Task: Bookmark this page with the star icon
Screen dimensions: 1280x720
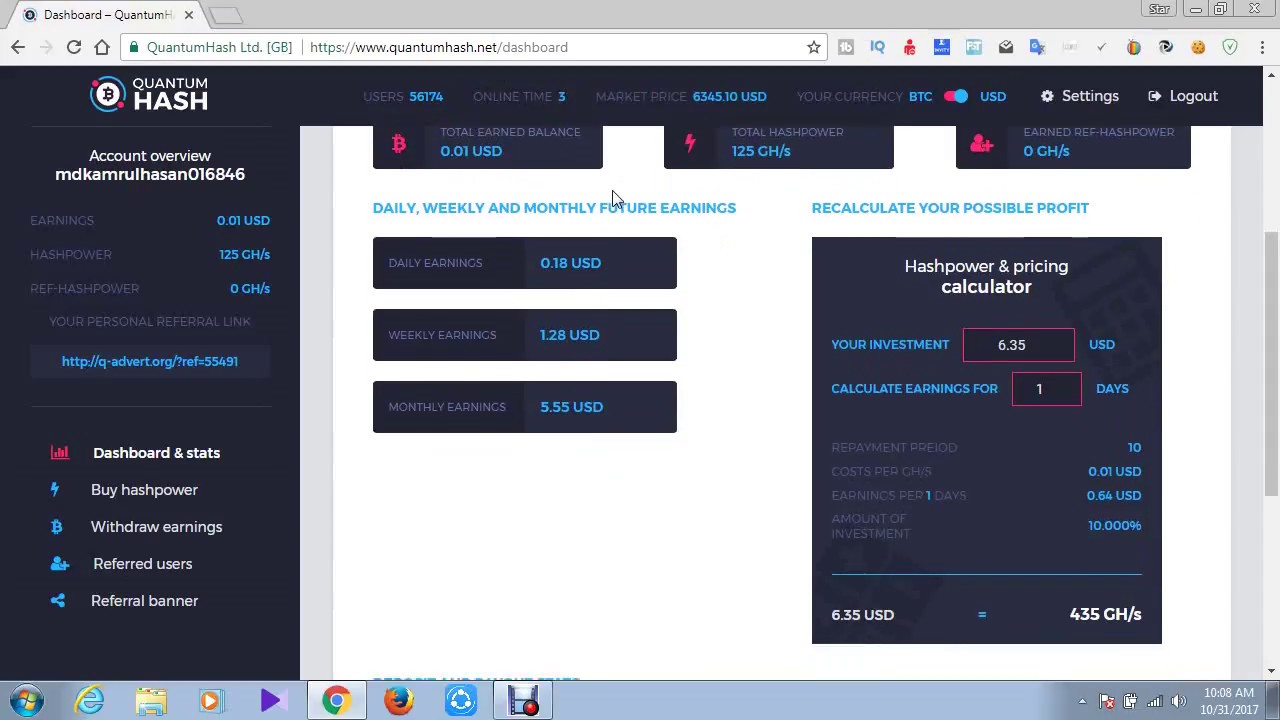Action: coord(814,47)
